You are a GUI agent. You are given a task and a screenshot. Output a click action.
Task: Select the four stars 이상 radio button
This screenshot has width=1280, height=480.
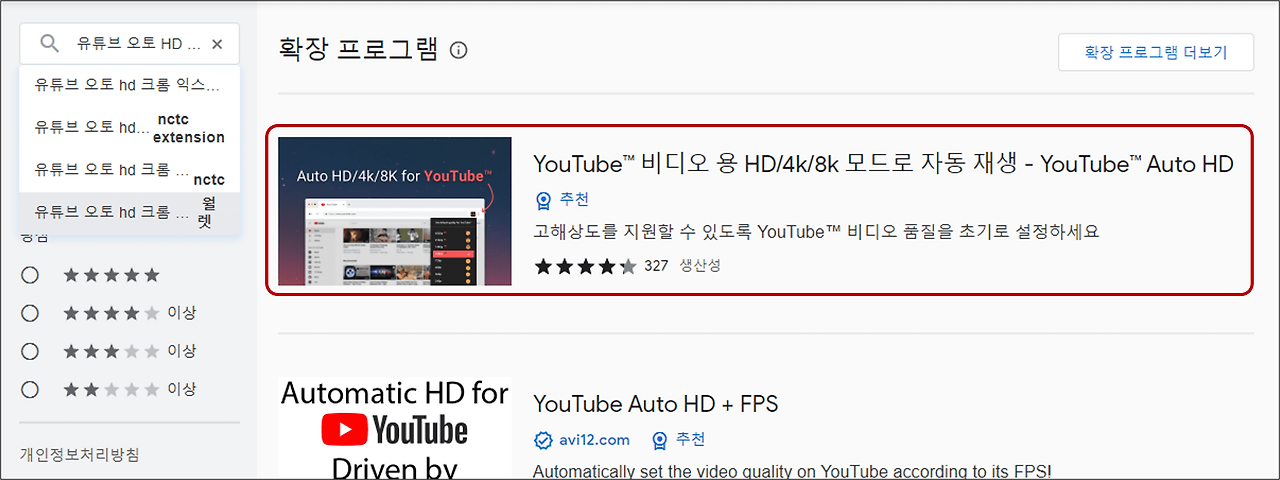30,313
